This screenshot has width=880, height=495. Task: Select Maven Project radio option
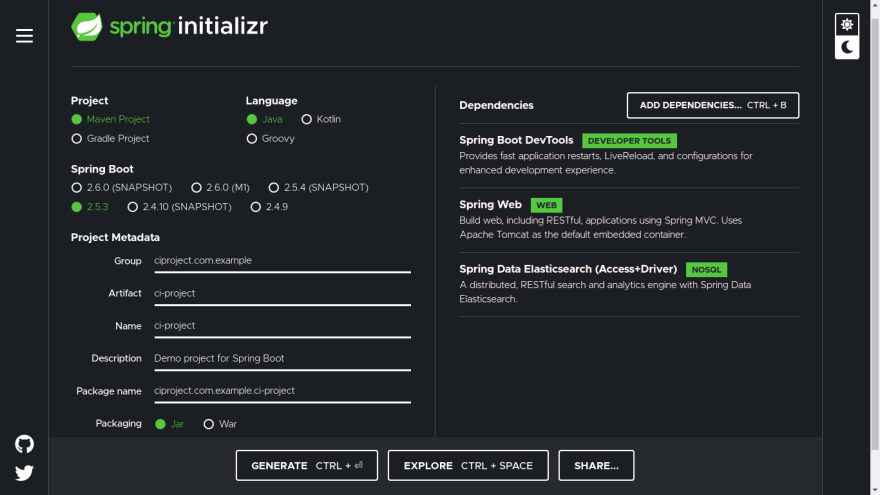click(x=111, y=119)
